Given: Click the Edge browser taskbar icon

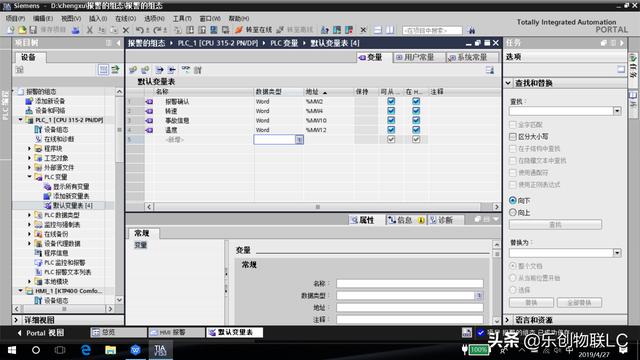Looking at the screenshot, I should pyautogui.click(x=86, y=350).
